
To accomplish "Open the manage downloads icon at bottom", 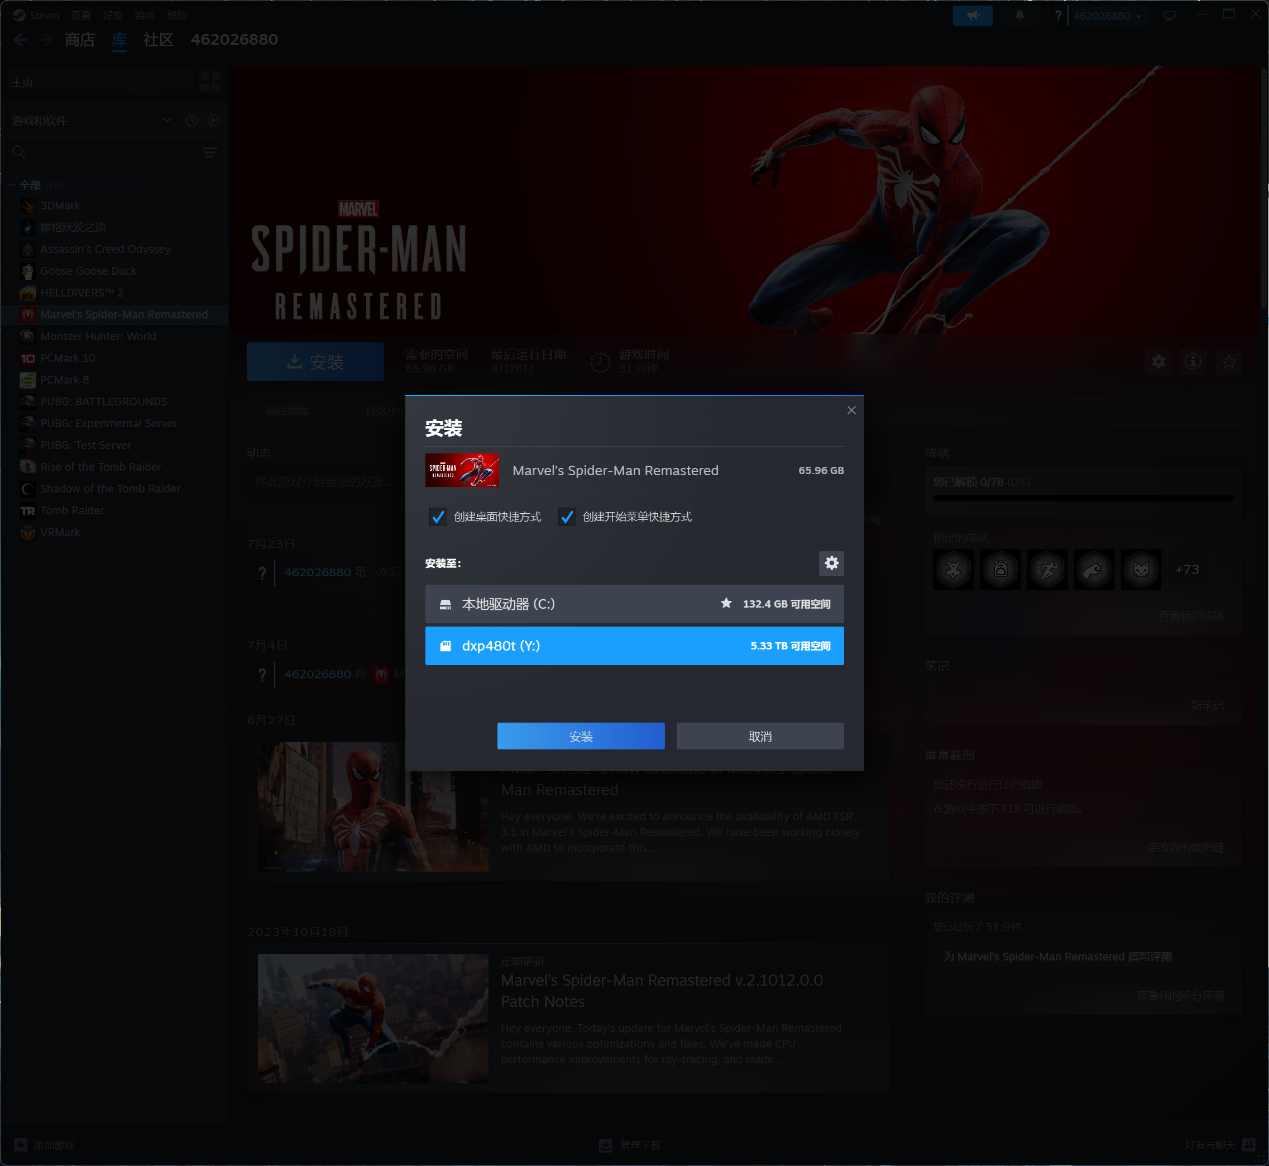I will click(x=605, y=1145).
